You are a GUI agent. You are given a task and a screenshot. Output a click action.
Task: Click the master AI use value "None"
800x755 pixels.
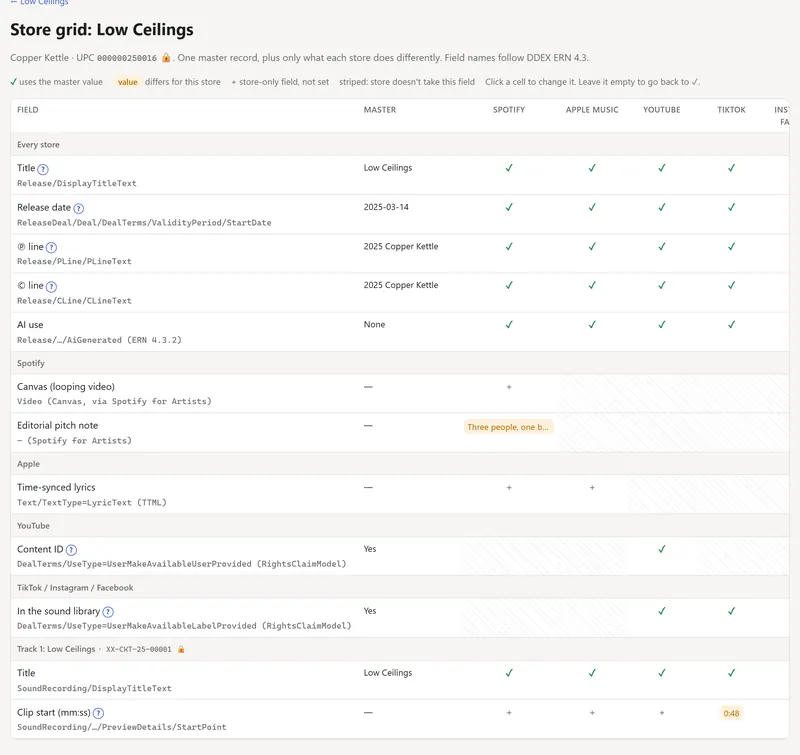(x=374, y=324)
